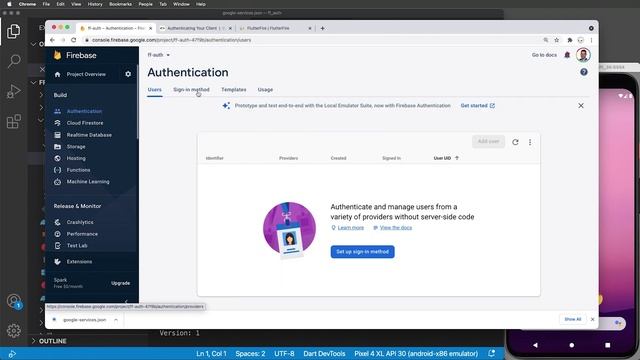Open a new Chrome tab
Image resolution: width=640 pixels, height=360 pixels.
click(x=322, y=28)
